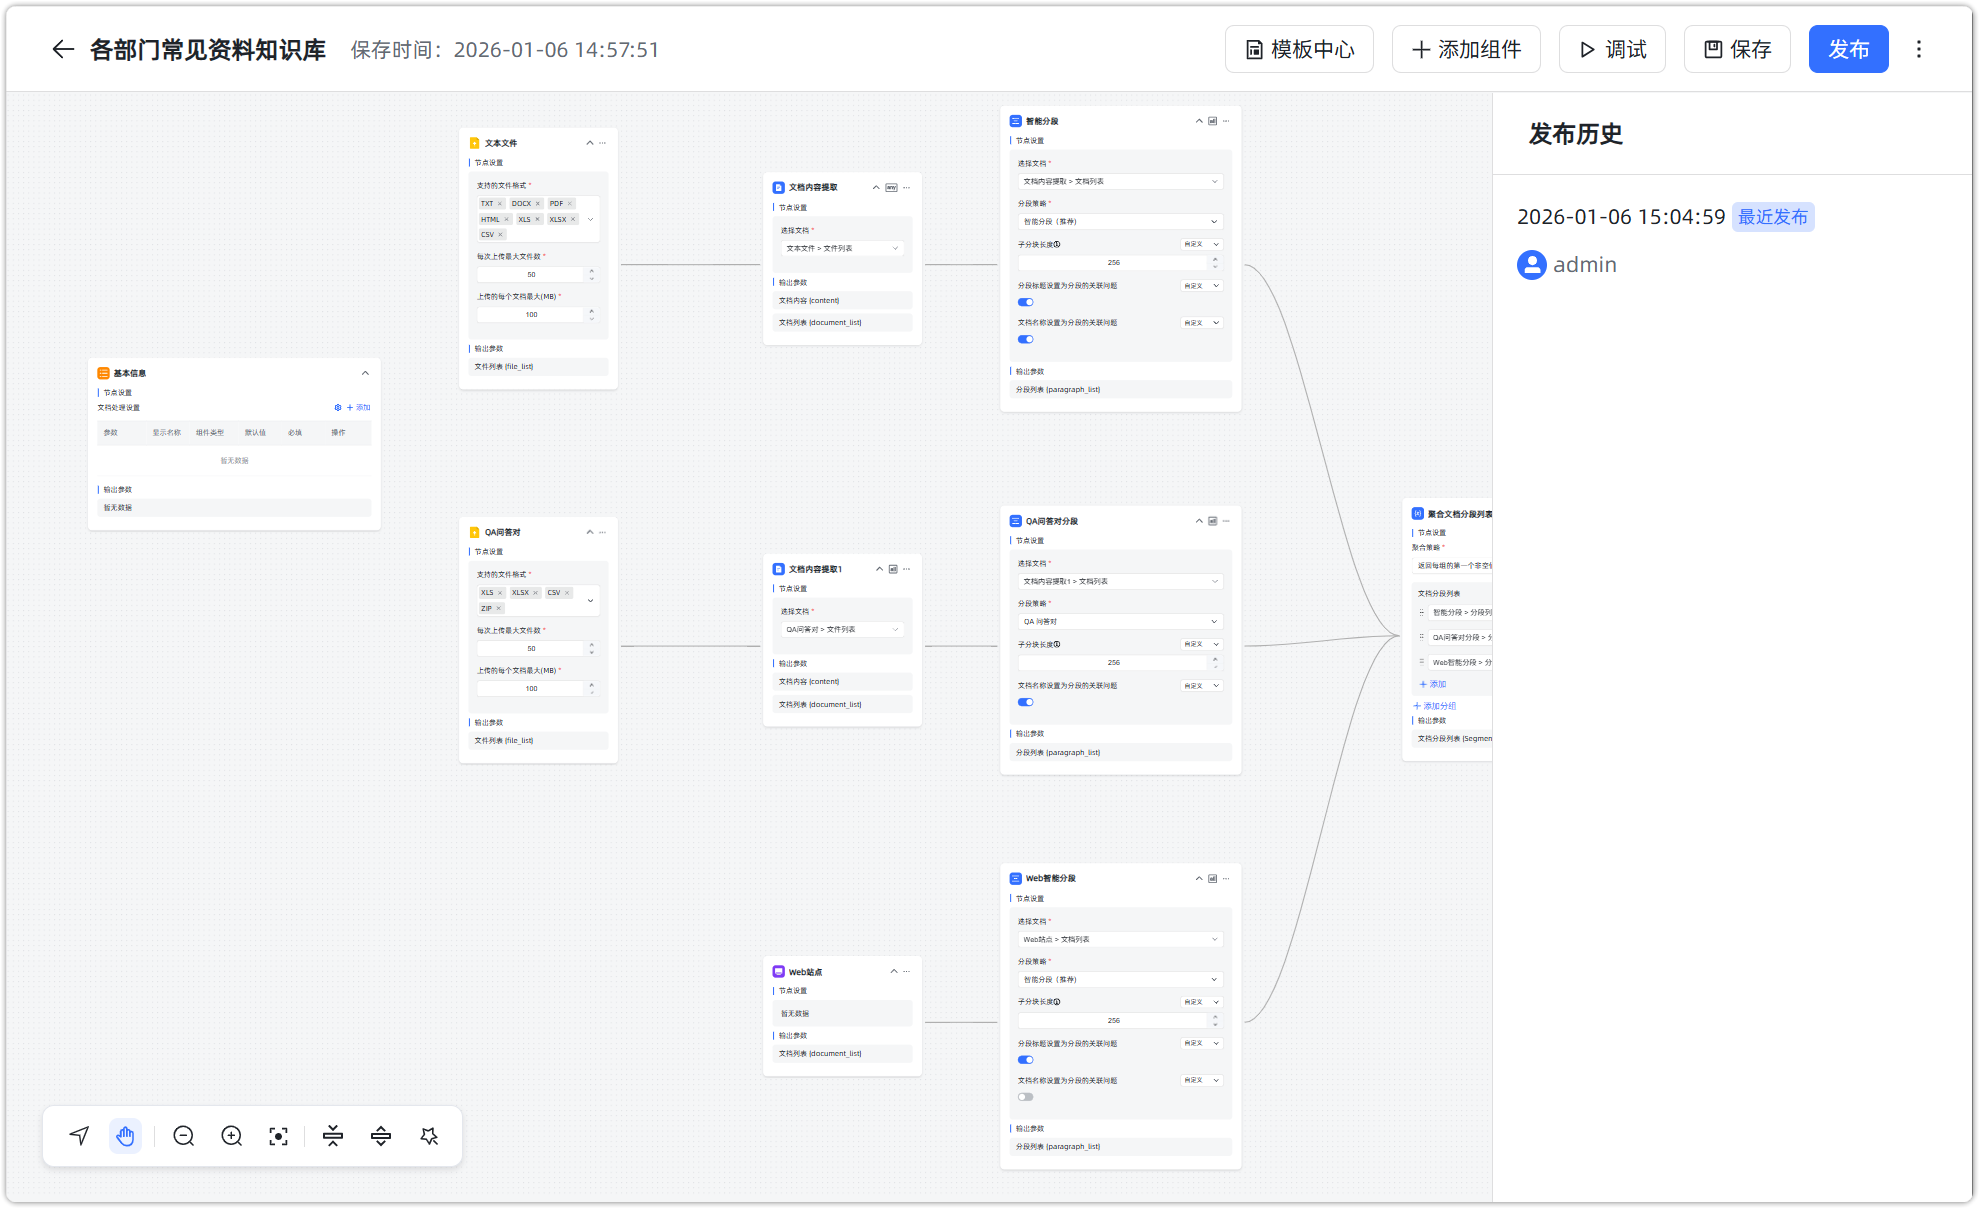
Task: Fit canvas to view icon
Action: point(279,1136)
